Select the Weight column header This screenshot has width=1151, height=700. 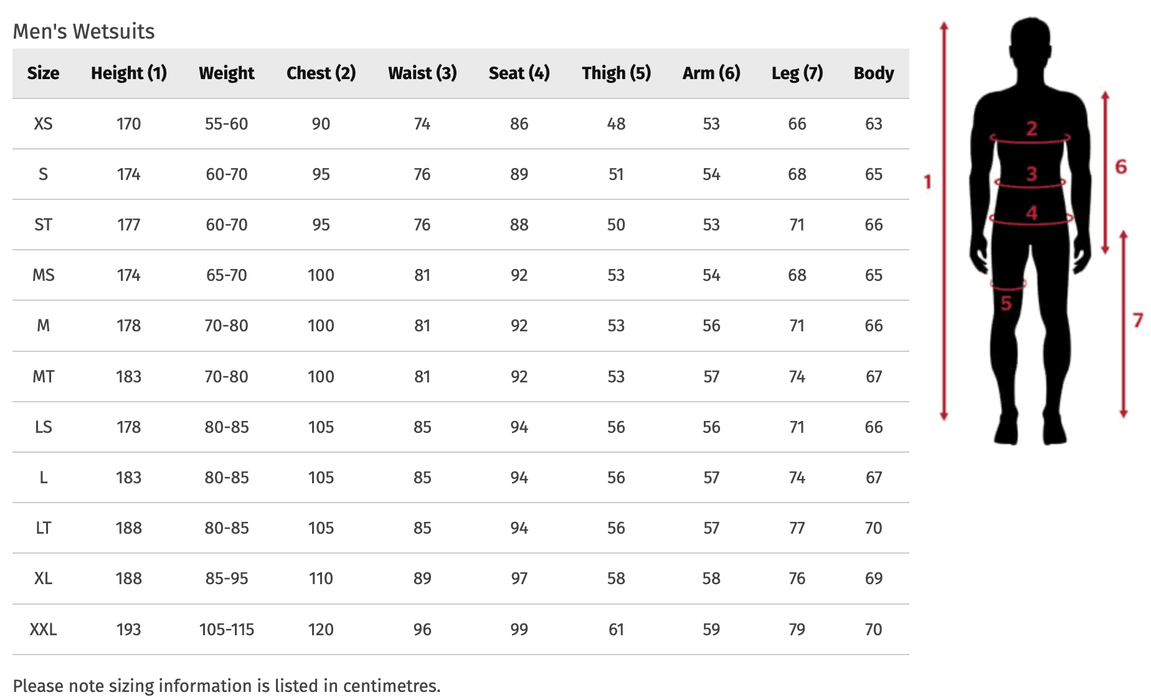226,73
